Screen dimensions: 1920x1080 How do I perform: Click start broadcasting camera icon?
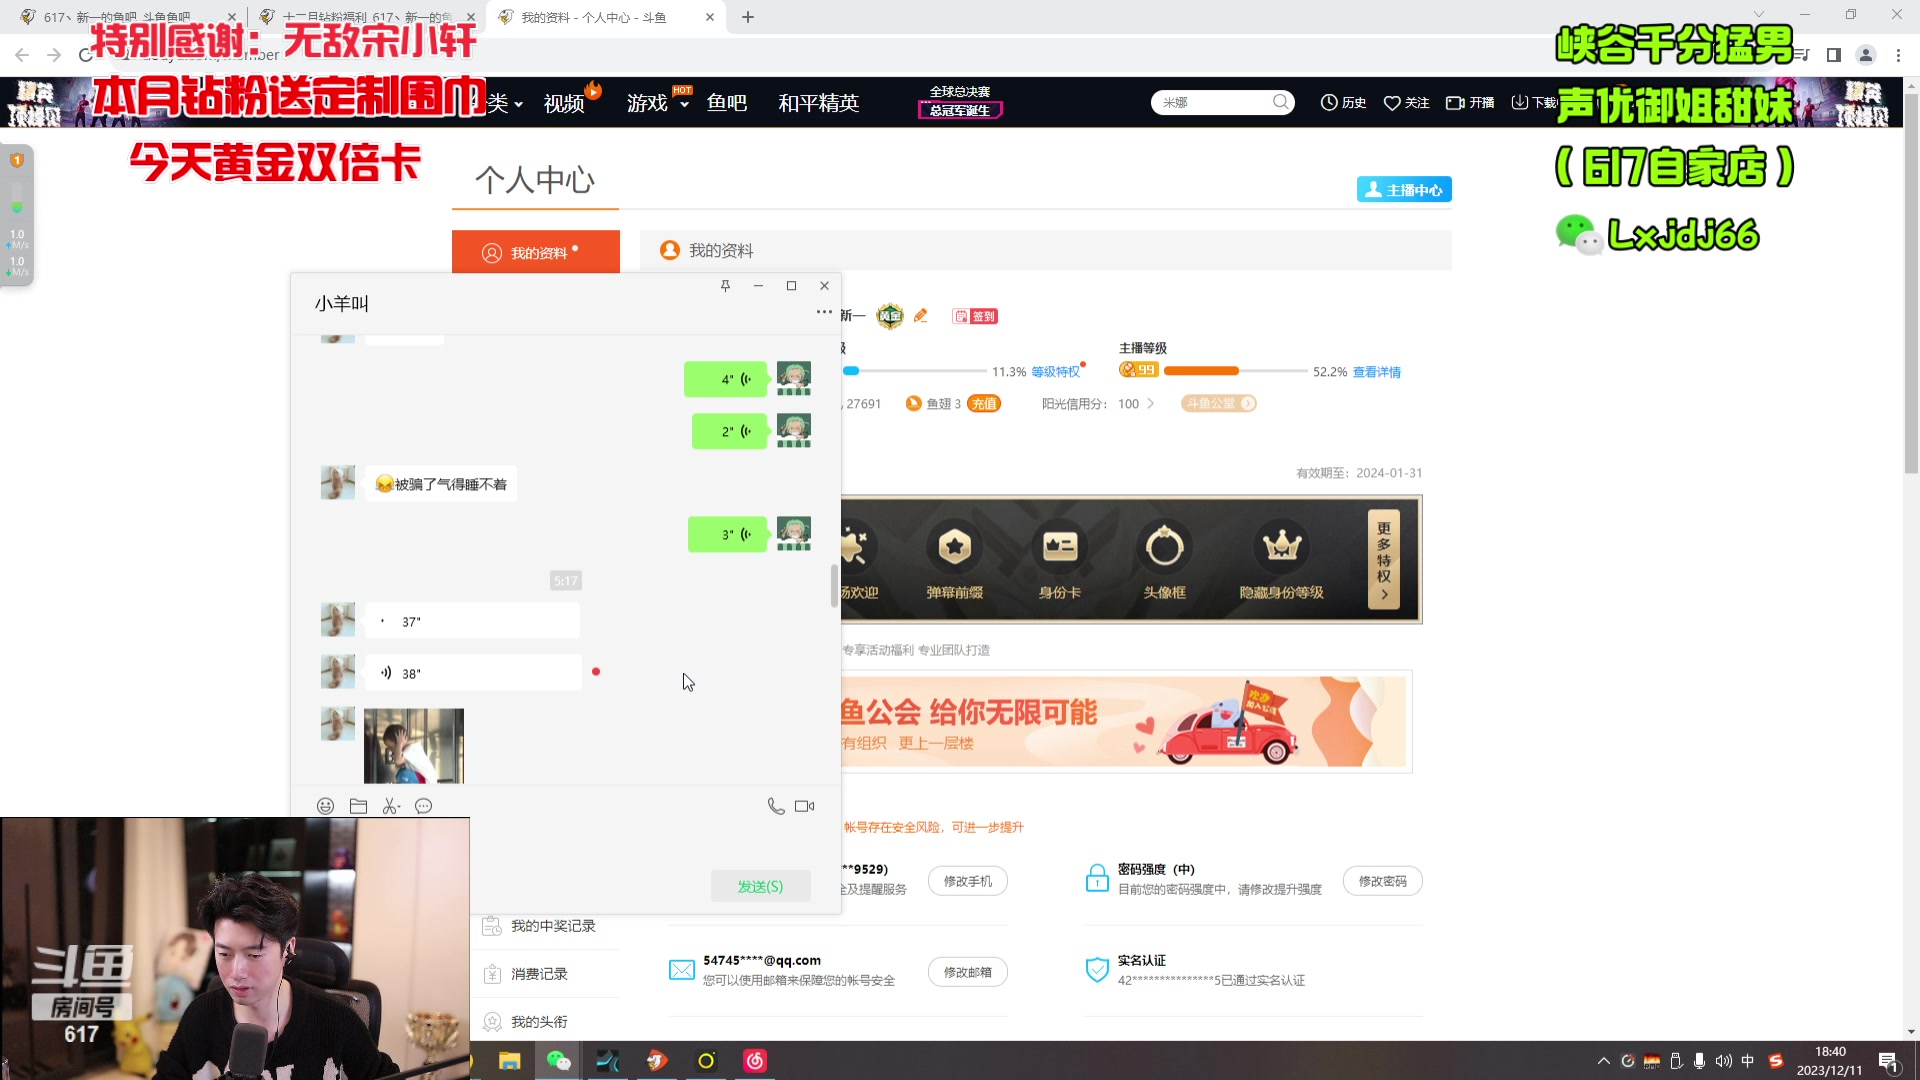click(1470, 102)
